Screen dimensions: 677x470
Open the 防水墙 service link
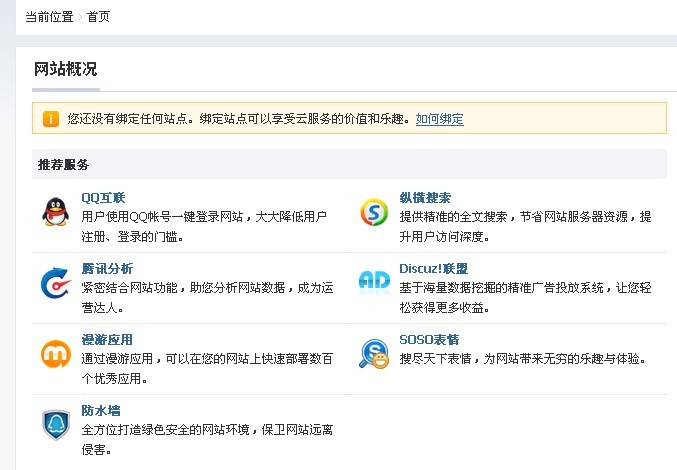(101, 410)
